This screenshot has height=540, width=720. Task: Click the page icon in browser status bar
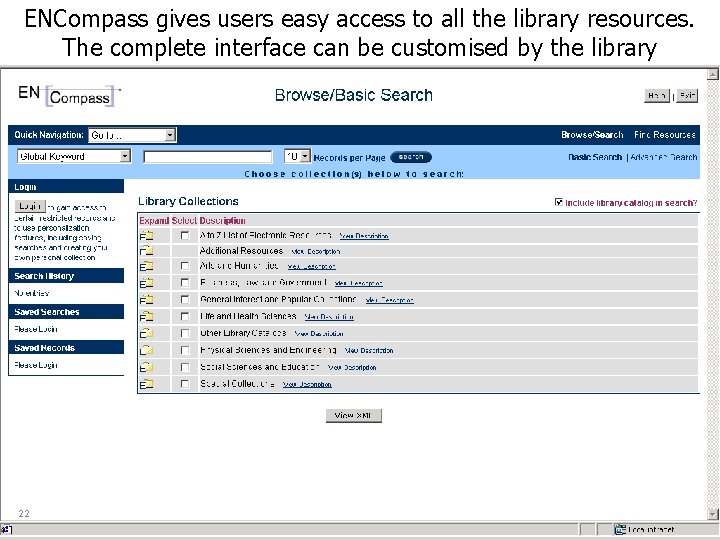[7, 529]
